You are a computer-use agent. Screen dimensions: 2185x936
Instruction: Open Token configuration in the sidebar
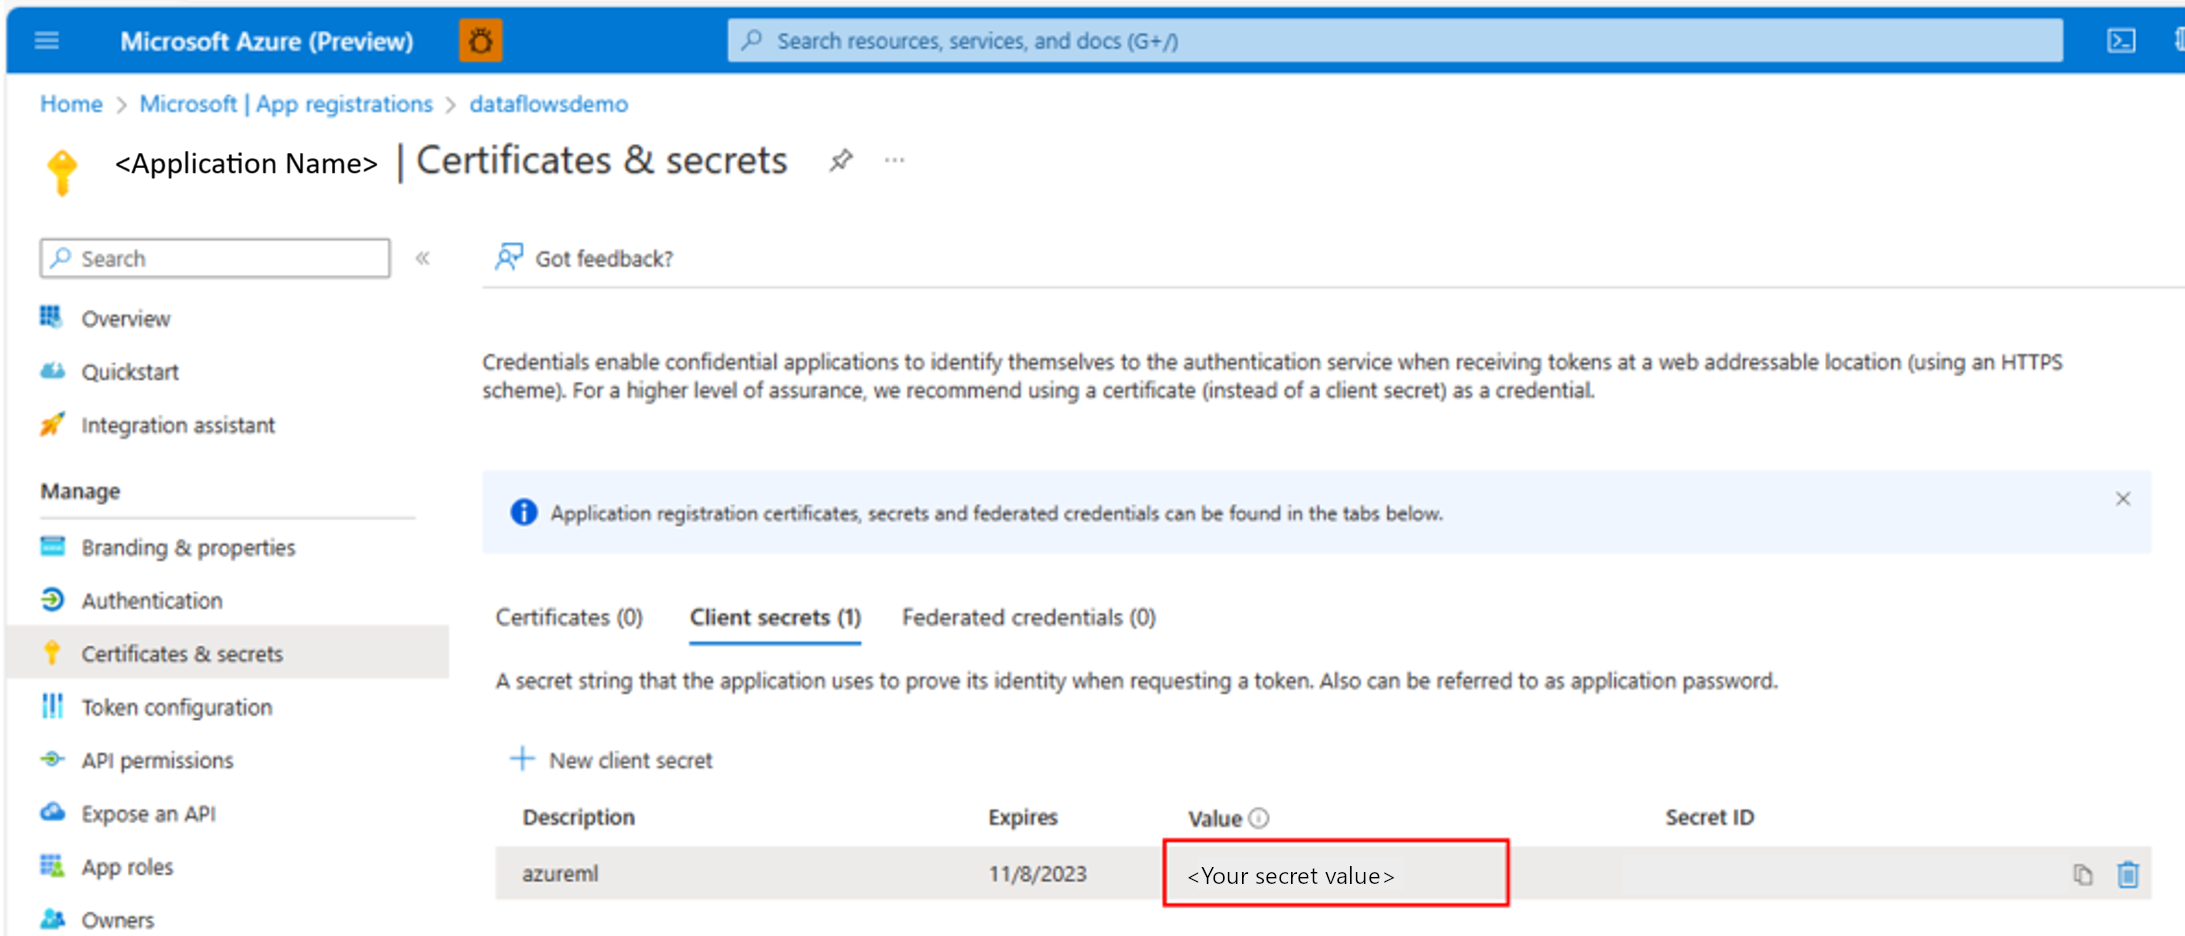[177, 707]
